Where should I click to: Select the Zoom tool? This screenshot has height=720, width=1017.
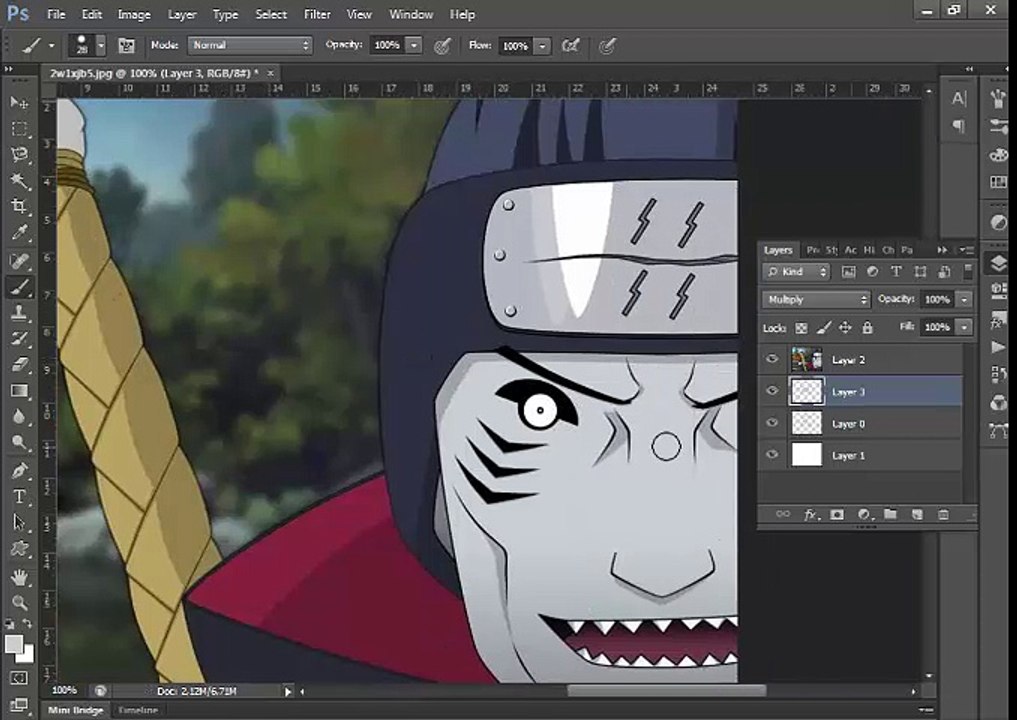click(x=19, y=603)
